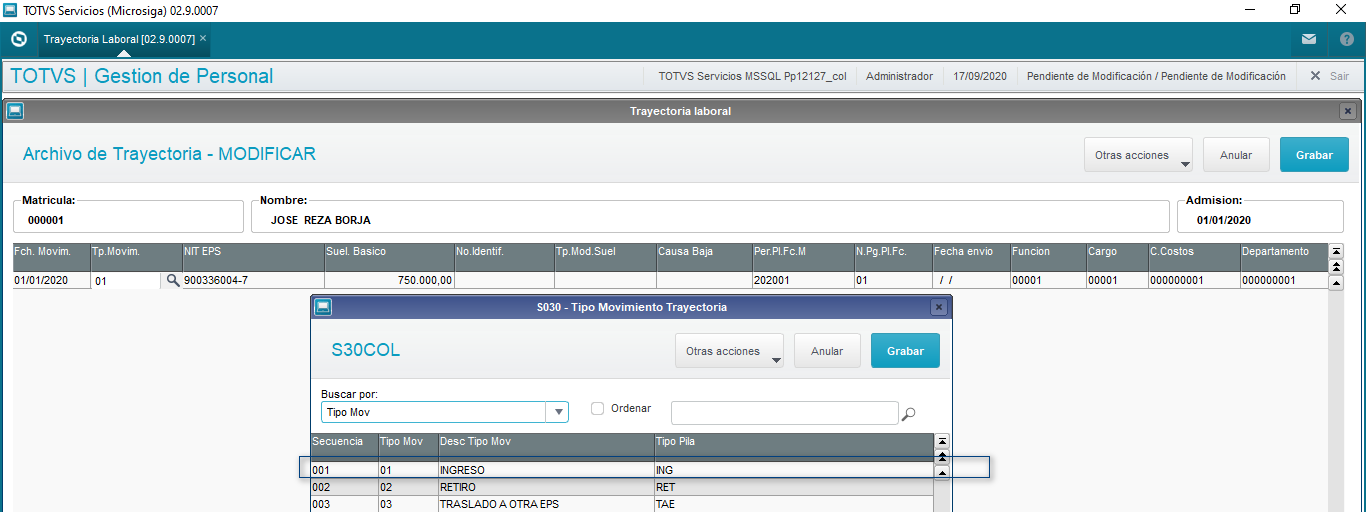Select the RETIRO row
Screen dimensions: 1366x512
click(622, 487)
